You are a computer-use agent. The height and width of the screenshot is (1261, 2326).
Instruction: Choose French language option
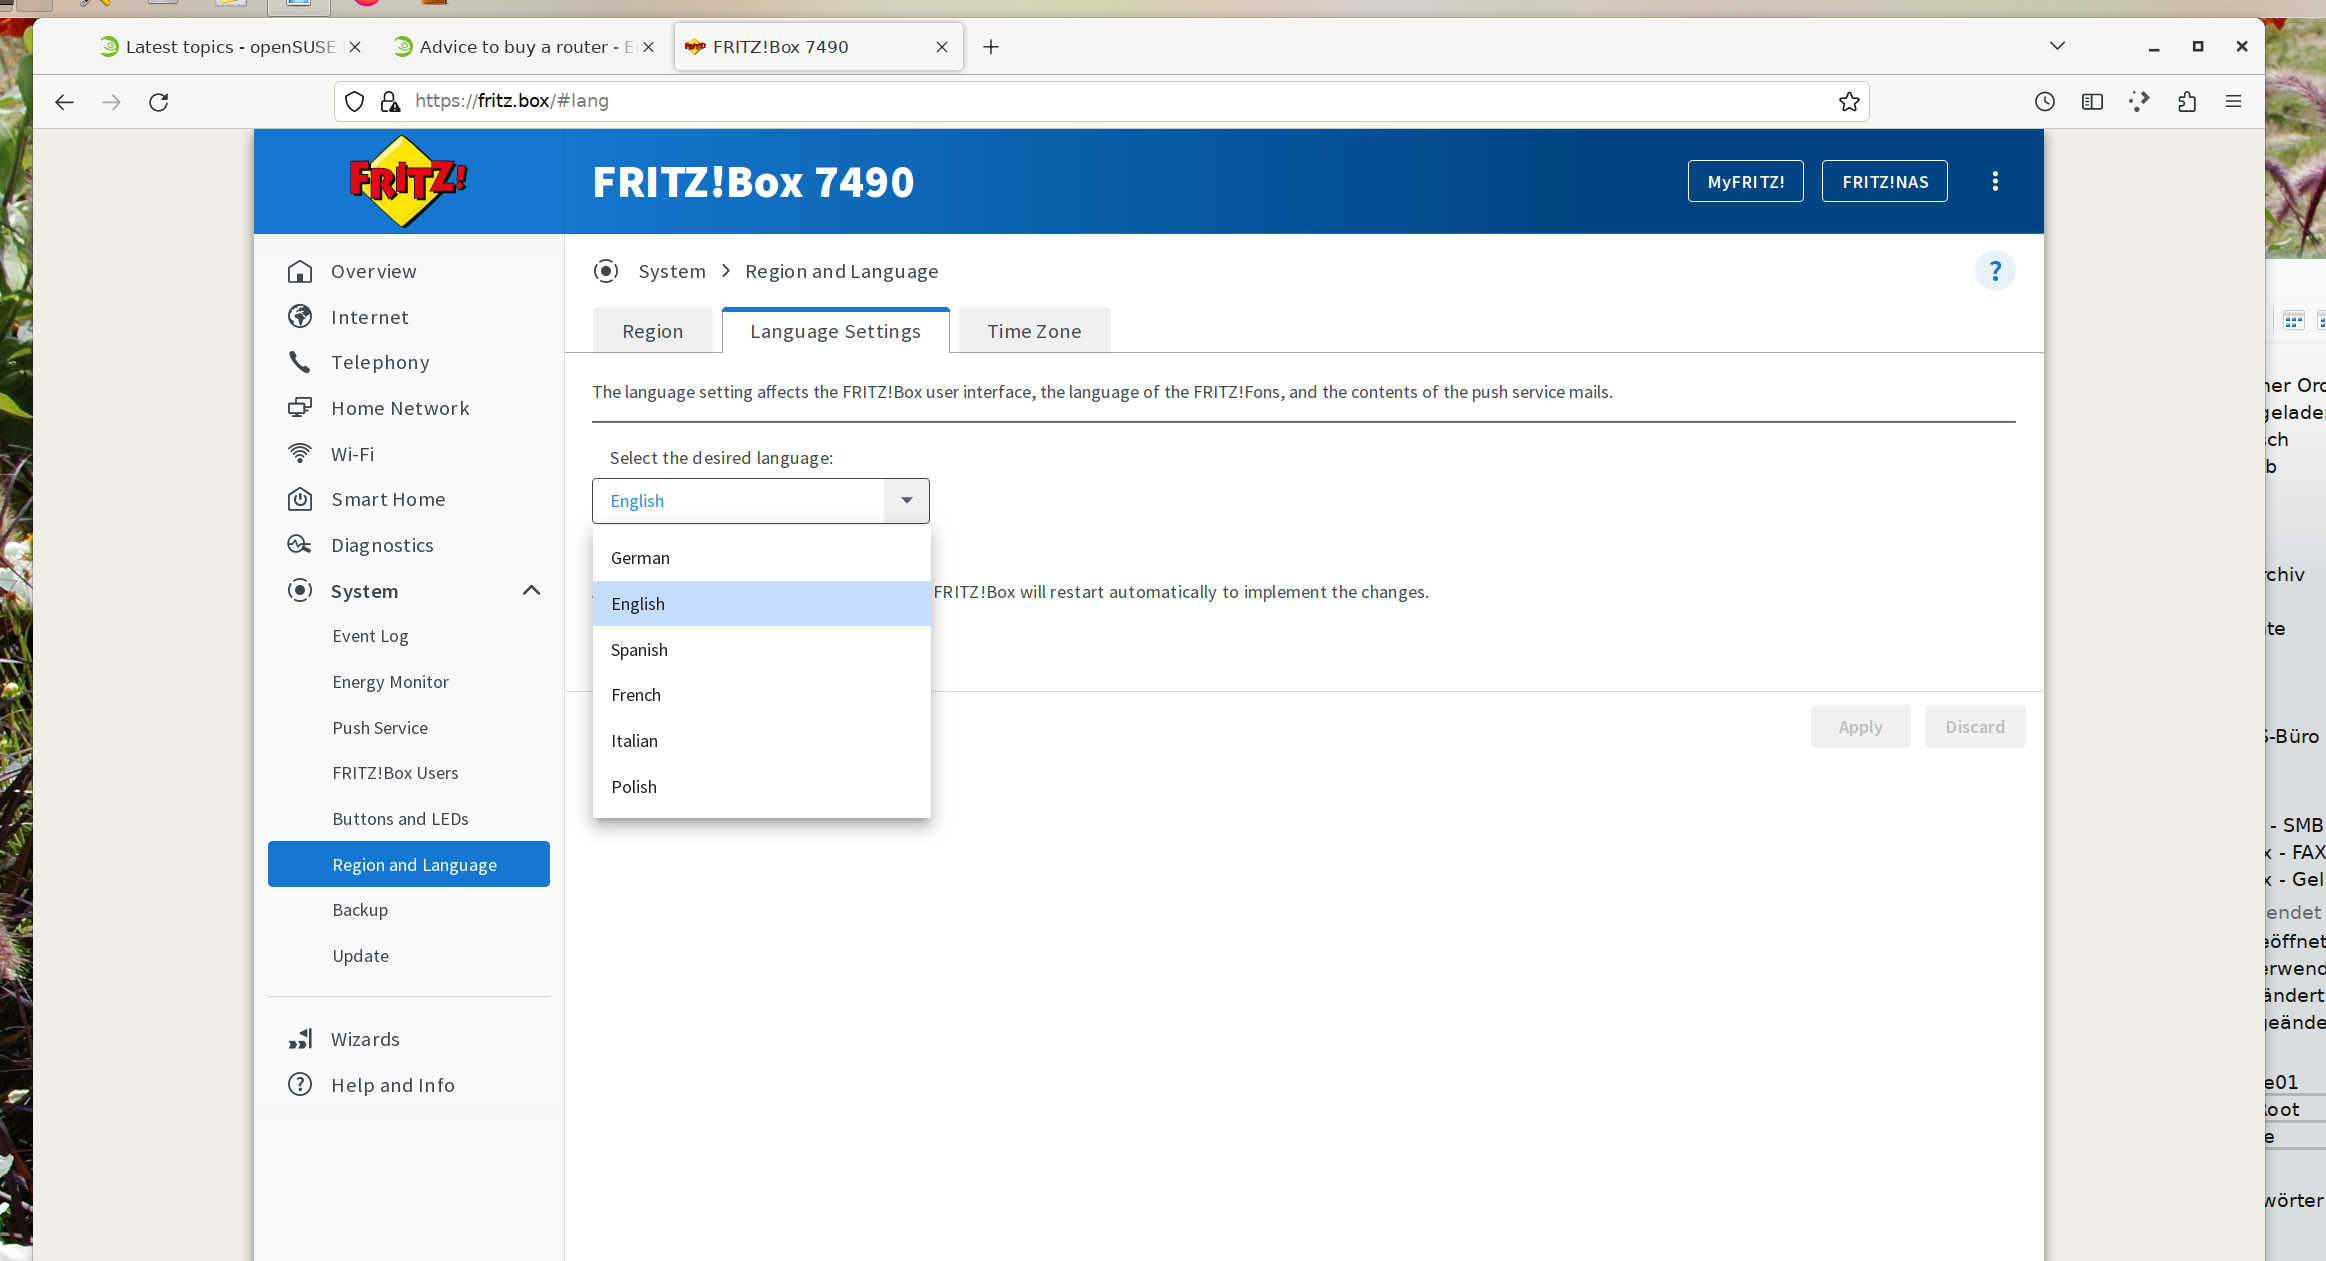[761, 695]
